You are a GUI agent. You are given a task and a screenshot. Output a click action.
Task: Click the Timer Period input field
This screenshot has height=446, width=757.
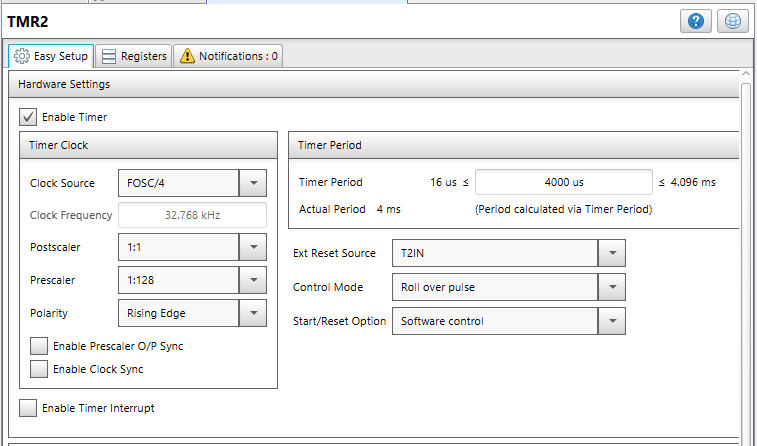coord(563,182)
